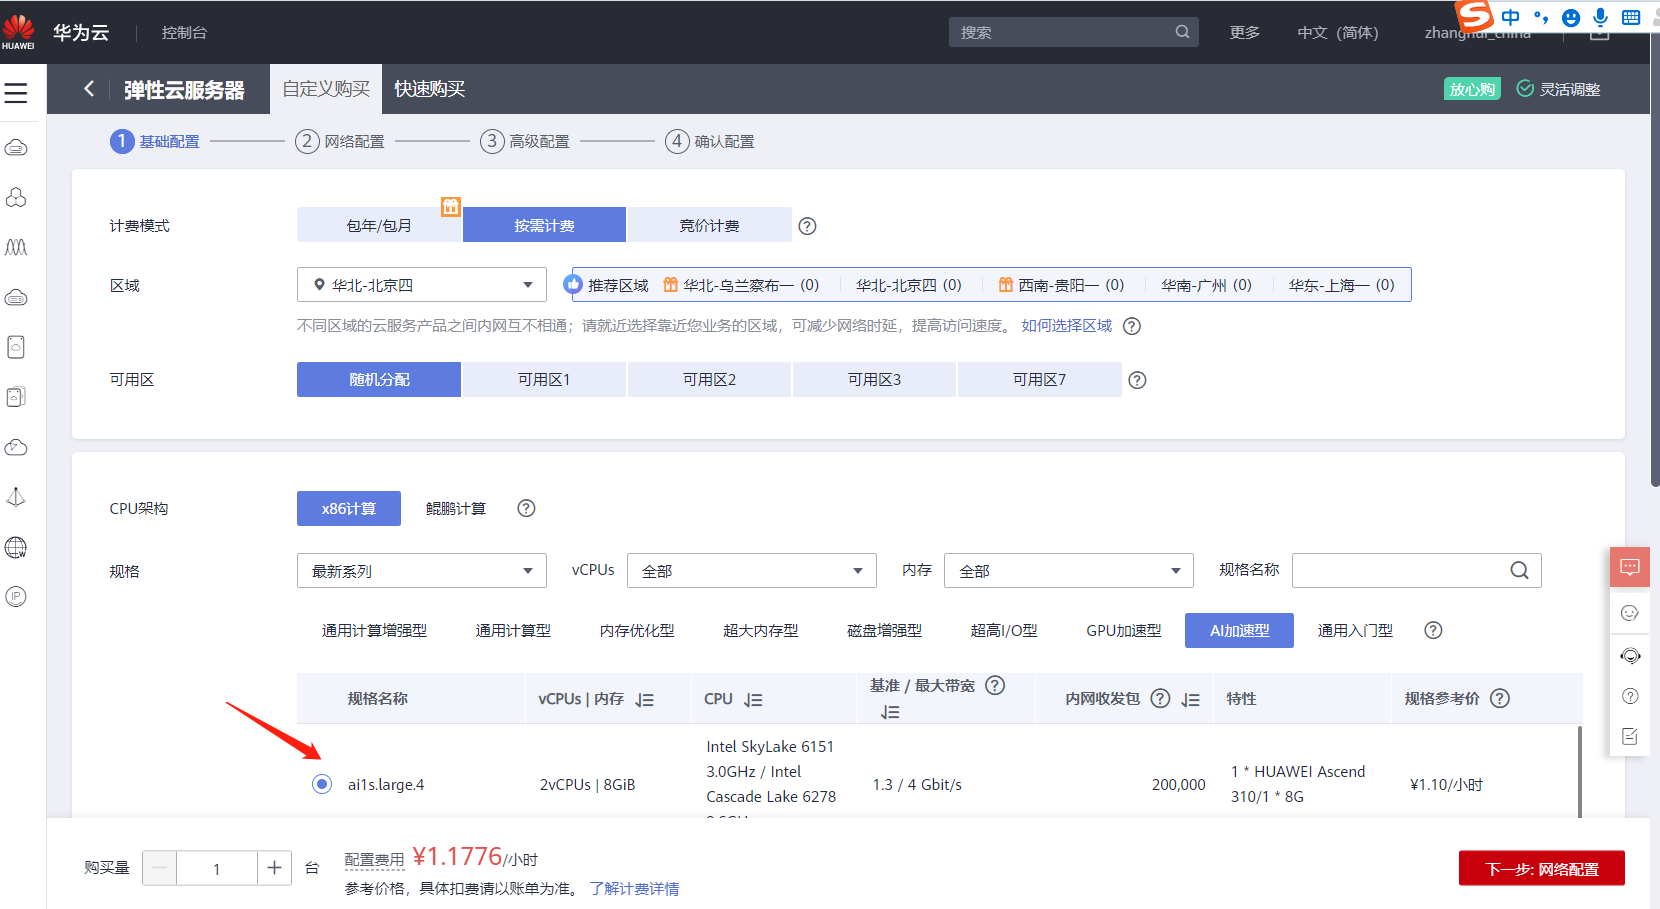Image resolution: width=1660 pixels, height=909 pixels.
Task: Choose 包年/包月 billing mode
Action: click(x=379, y=225)
